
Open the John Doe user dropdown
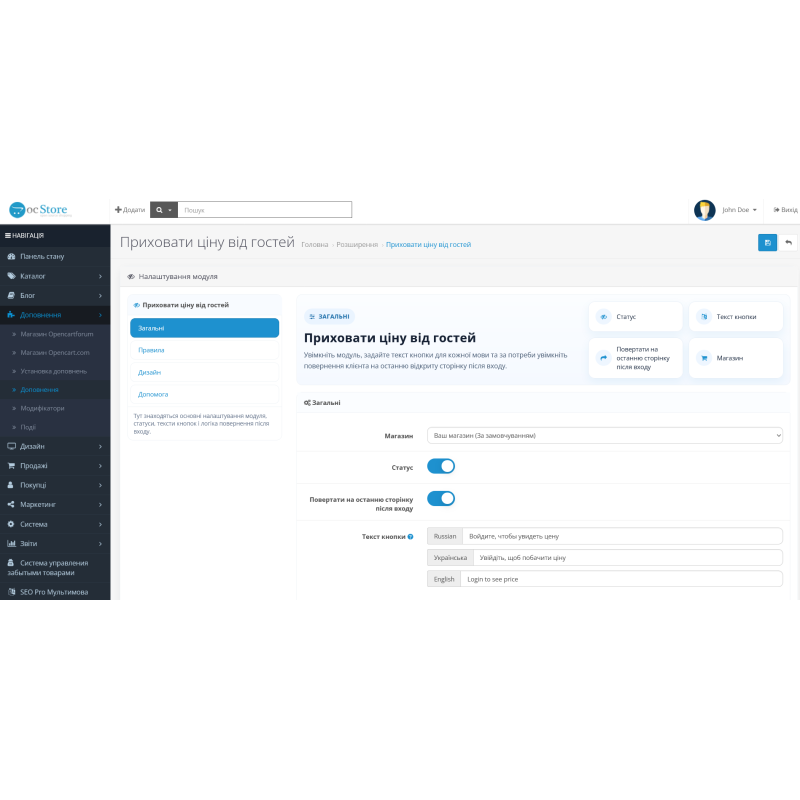point(739,210)
